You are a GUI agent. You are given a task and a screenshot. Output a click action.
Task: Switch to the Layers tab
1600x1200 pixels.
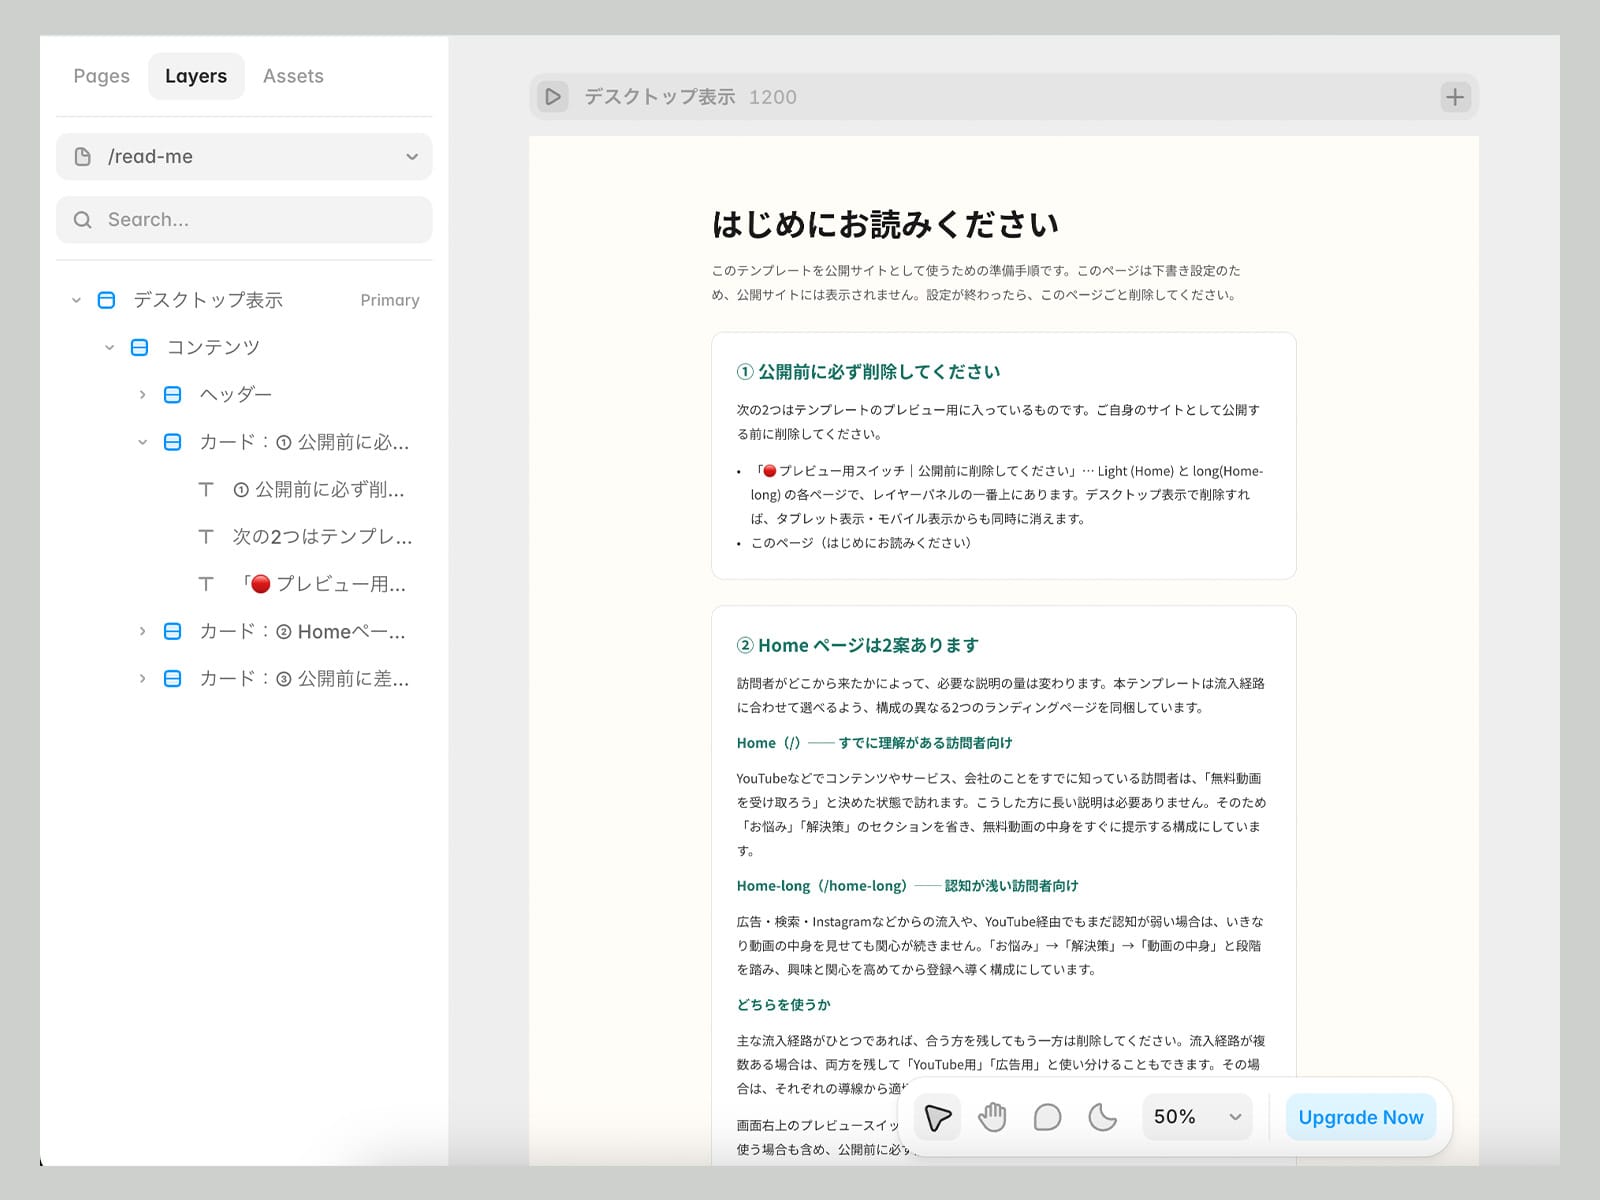point(196,76)
